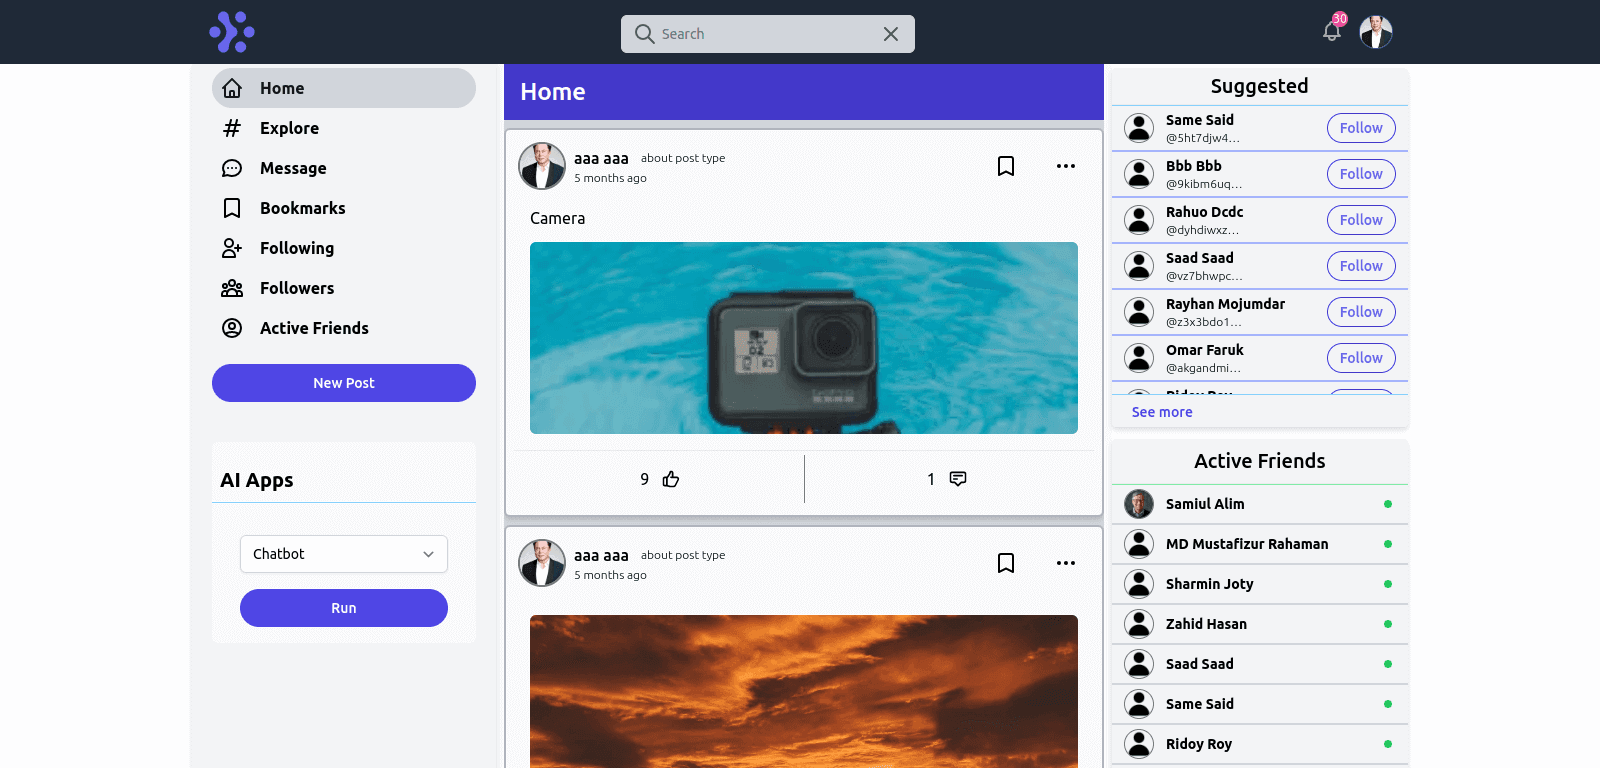Click the app logo in header
Viewport: 1600px width, 768px height.
click(x=232, y=32)
